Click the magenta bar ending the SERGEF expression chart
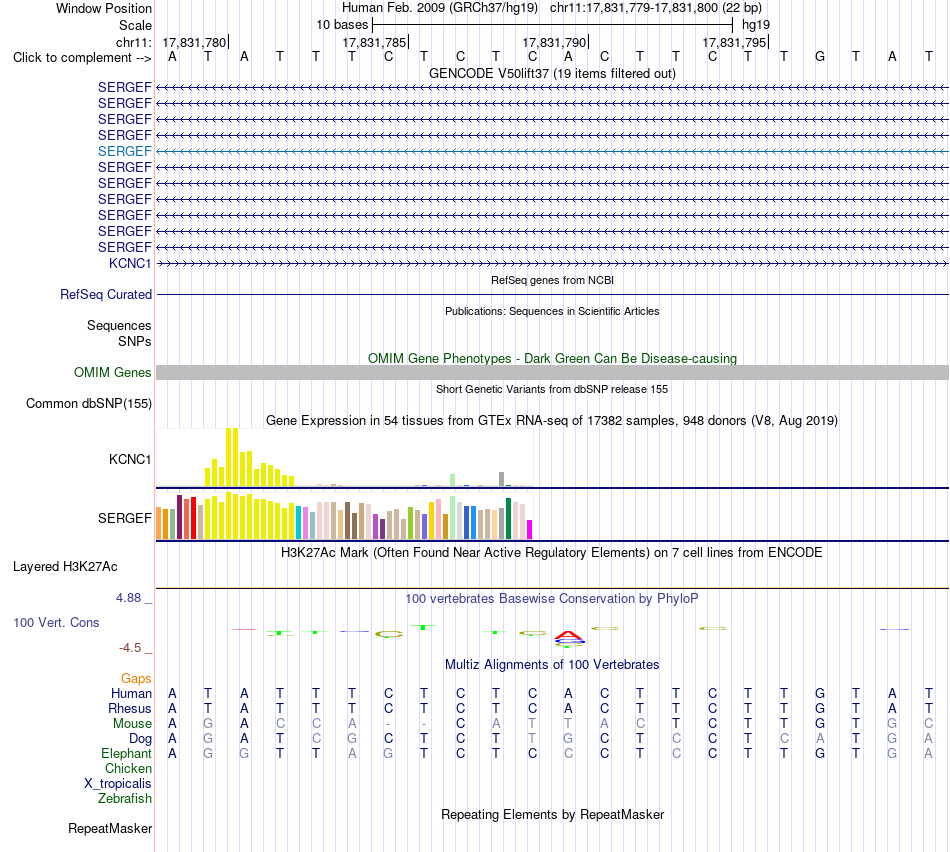This screenshot has height=852, width=950. 530,530
